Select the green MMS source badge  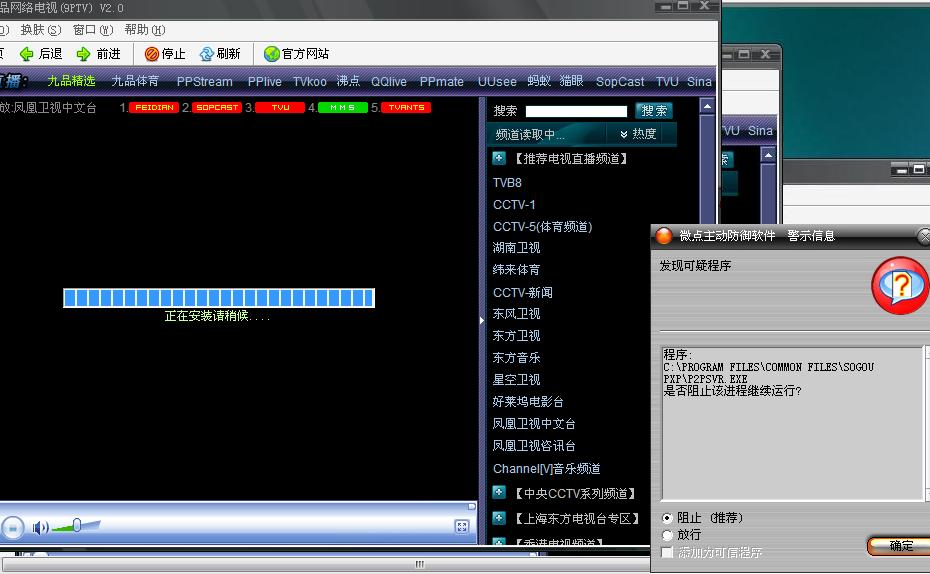(343, 107)
